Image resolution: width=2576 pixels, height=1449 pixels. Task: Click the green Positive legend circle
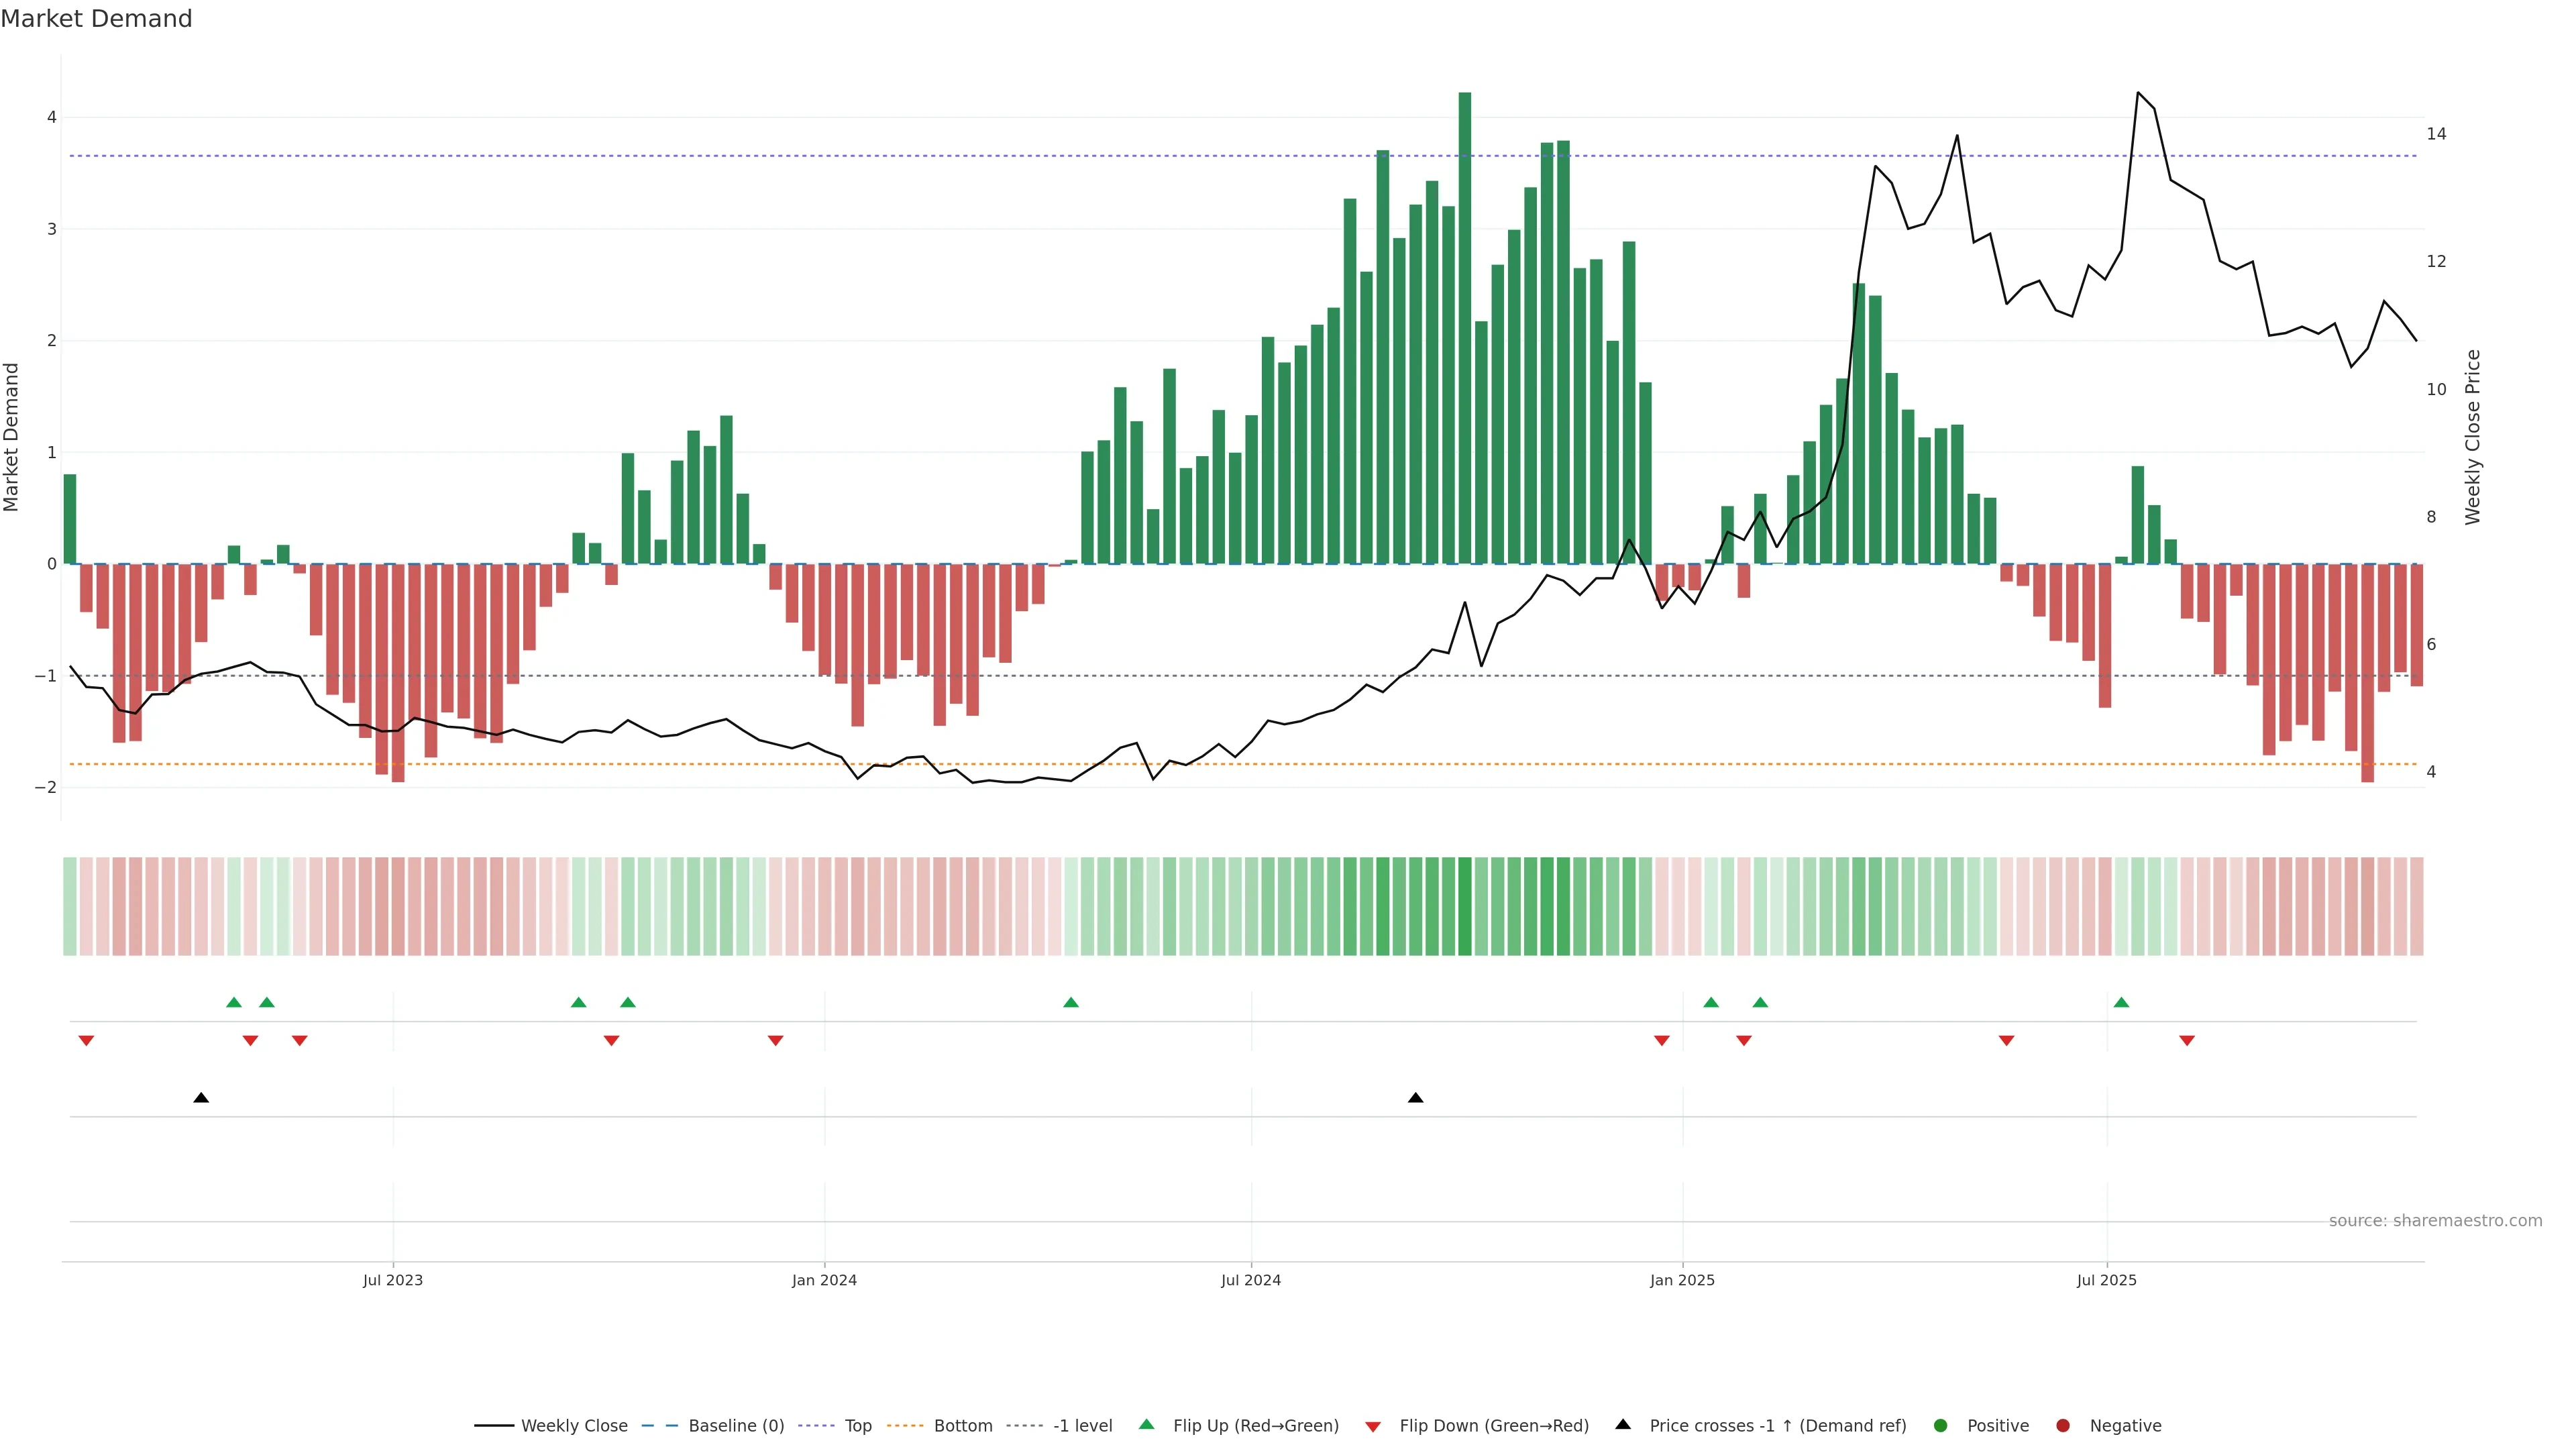(1941, 1426)
